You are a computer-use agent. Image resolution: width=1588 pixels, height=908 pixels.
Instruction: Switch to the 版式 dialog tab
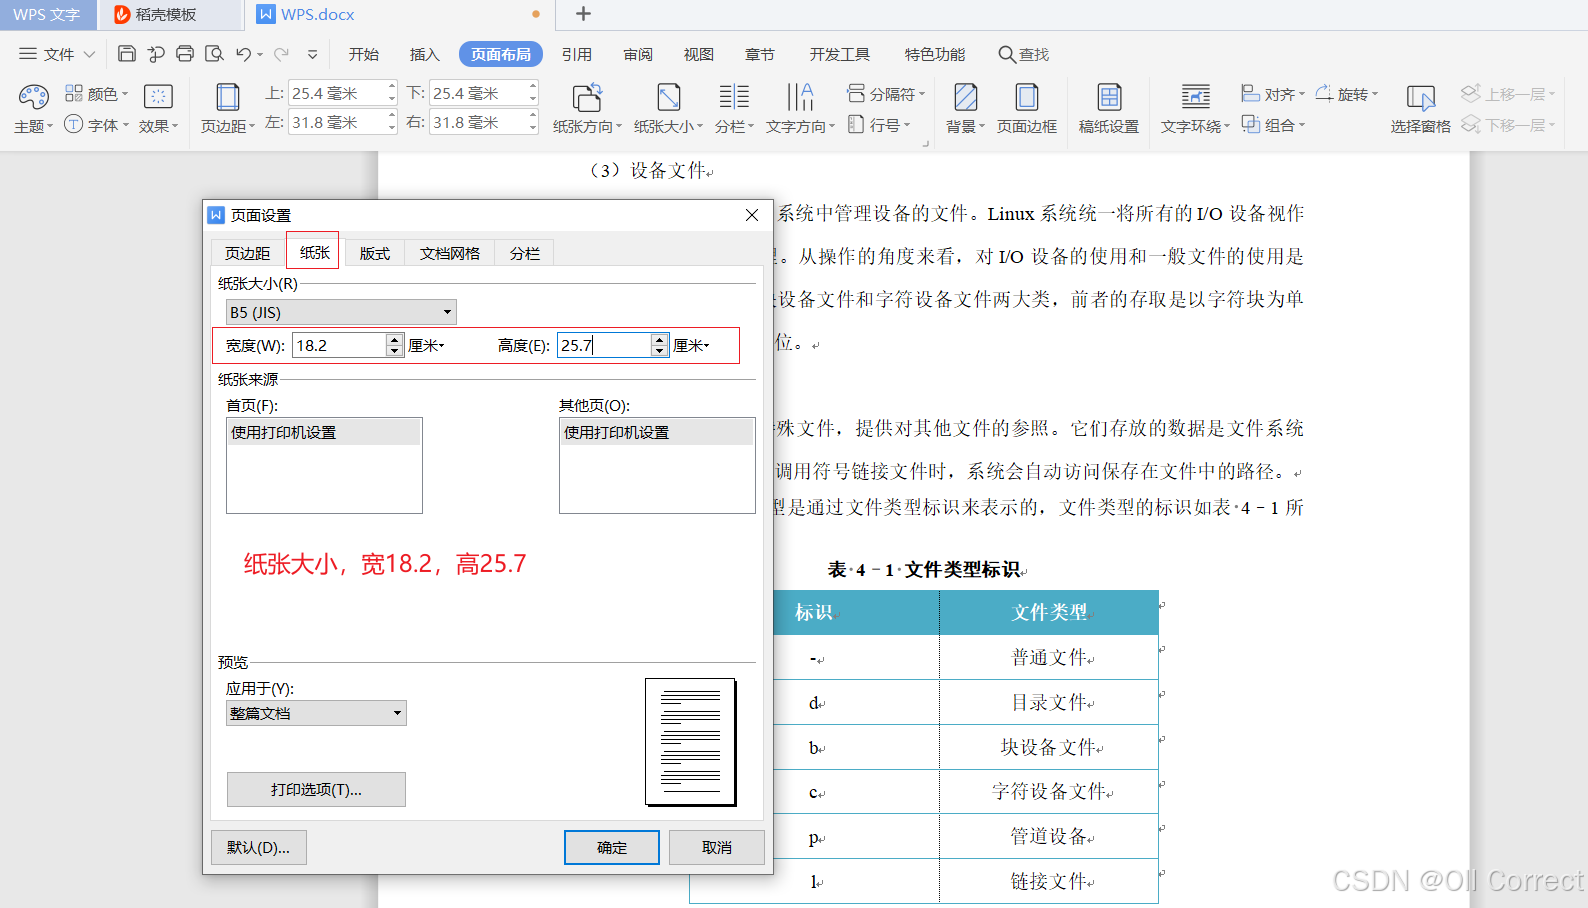(x=374, y=253)
